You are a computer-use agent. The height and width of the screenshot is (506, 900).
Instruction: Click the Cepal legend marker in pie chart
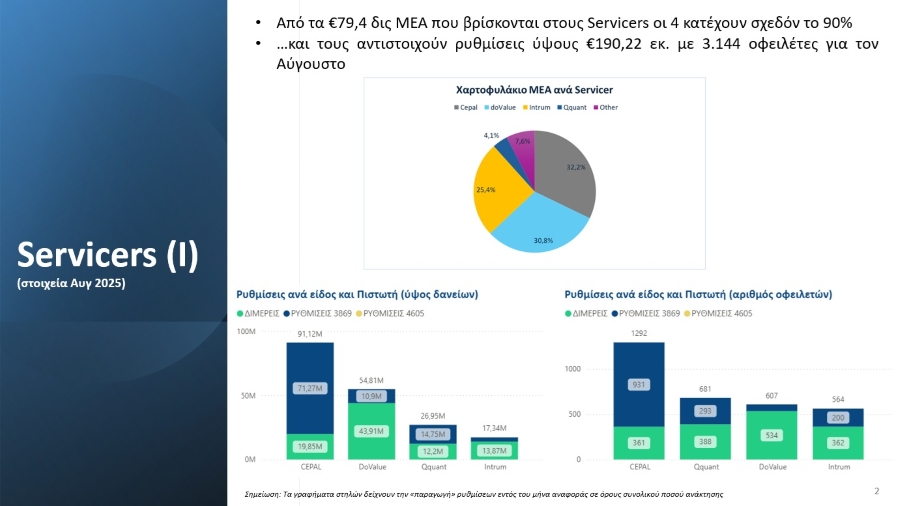[456, 107]
